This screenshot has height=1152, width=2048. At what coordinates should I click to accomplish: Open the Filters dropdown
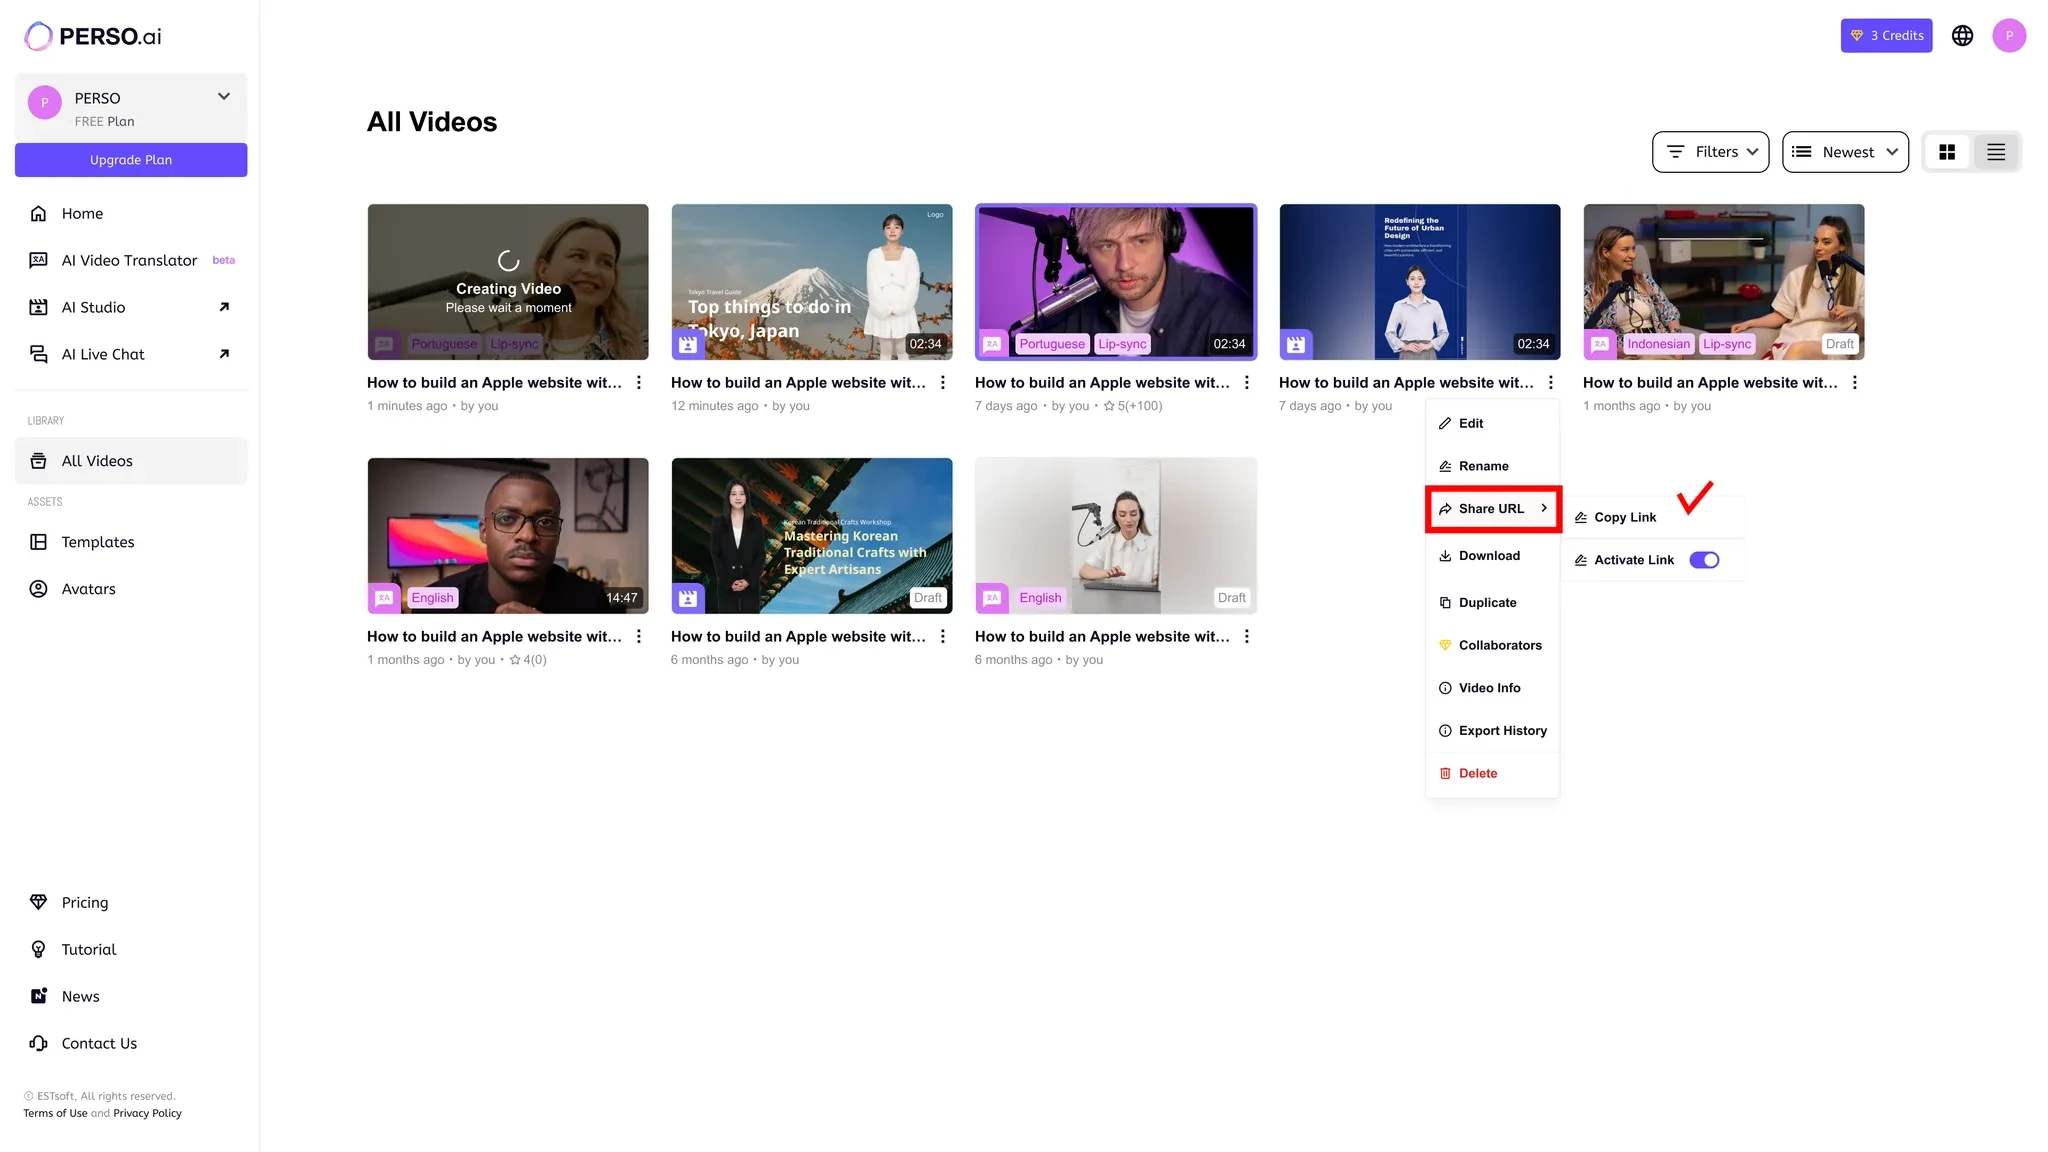[1710, 152]
